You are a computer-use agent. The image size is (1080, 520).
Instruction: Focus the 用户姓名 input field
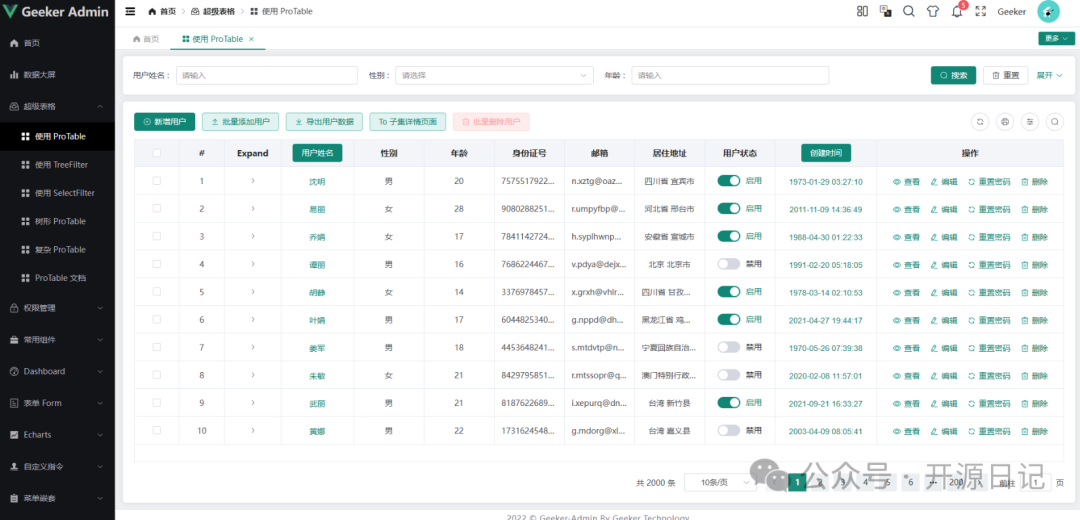(267, 75)
